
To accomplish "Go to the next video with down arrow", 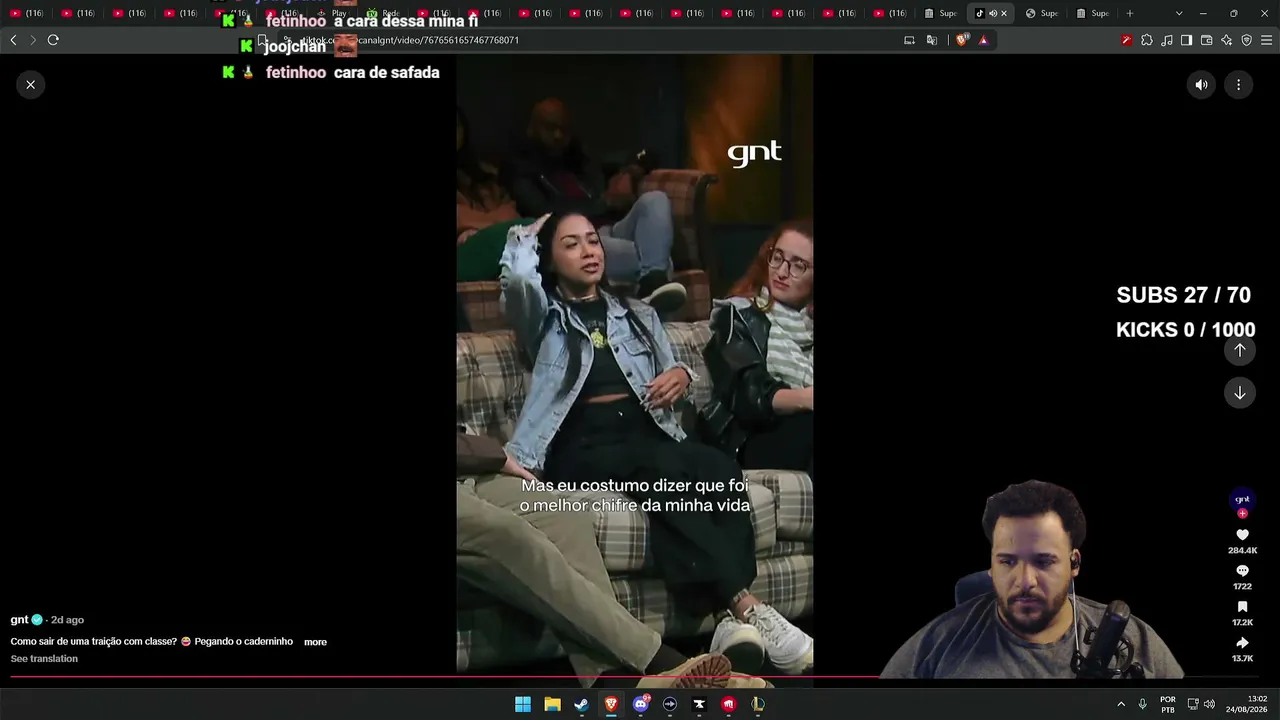I will click(x=1239, y=393).
